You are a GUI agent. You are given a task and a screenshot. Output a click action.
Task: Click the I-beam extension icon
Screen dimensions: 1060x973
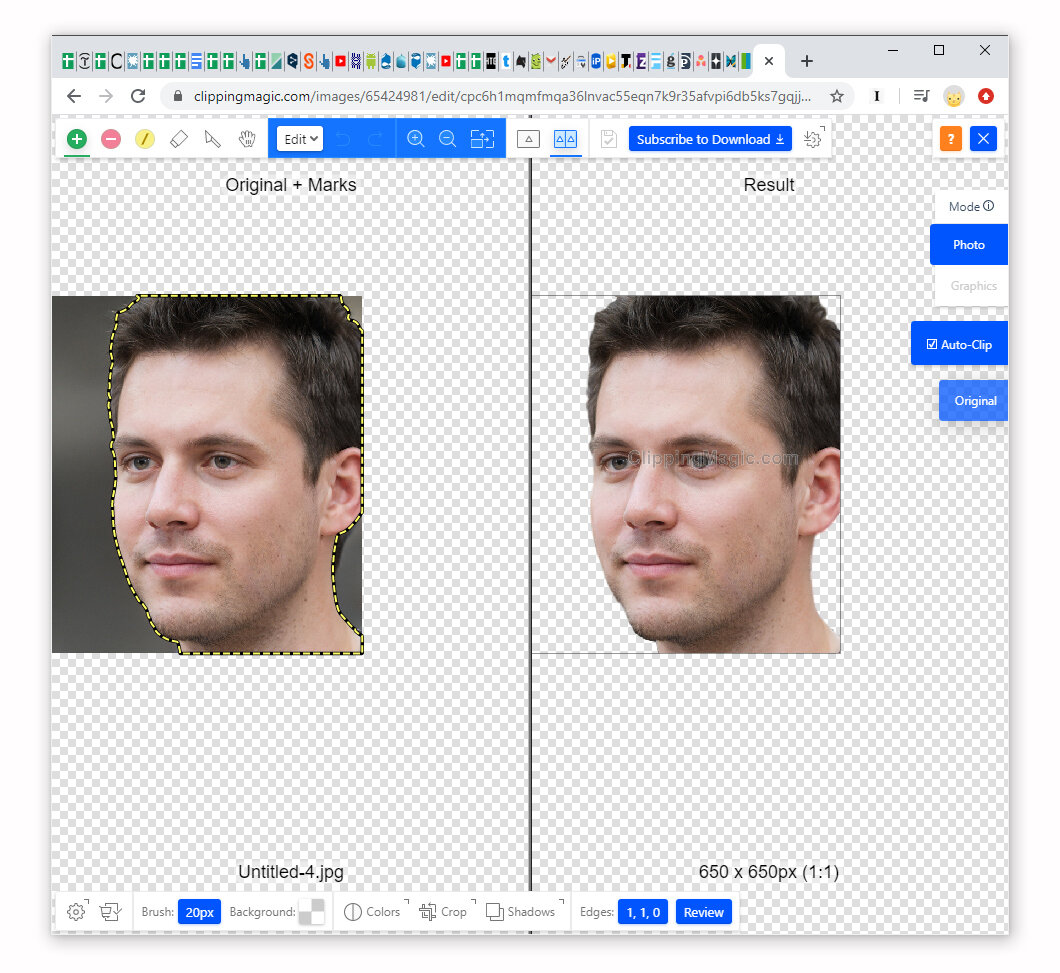877,96
